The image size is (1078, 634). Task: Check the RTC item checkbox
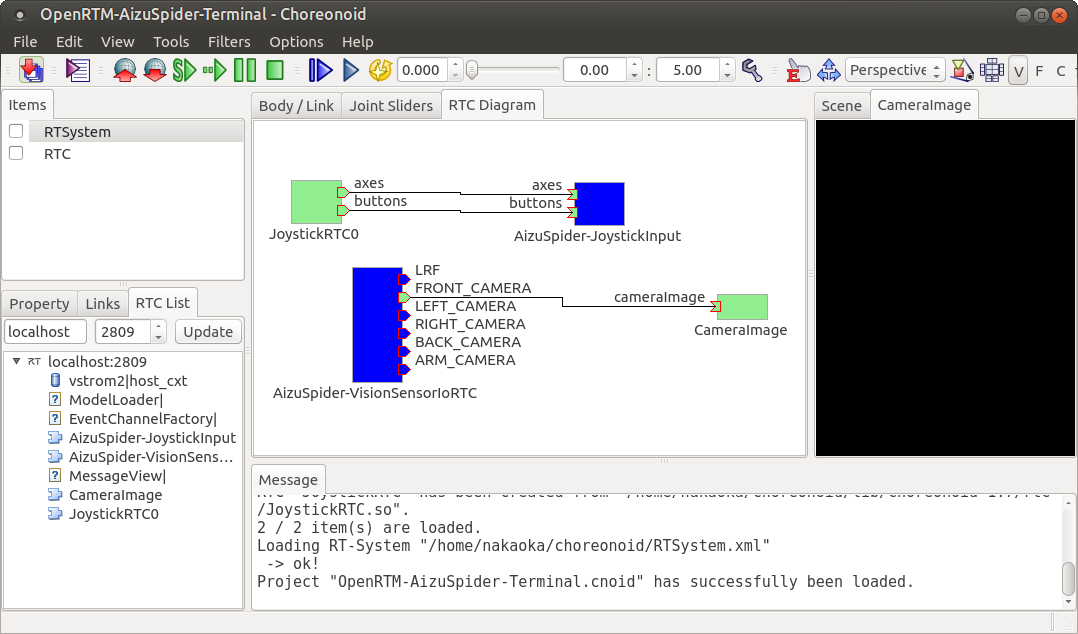[15, 153]
